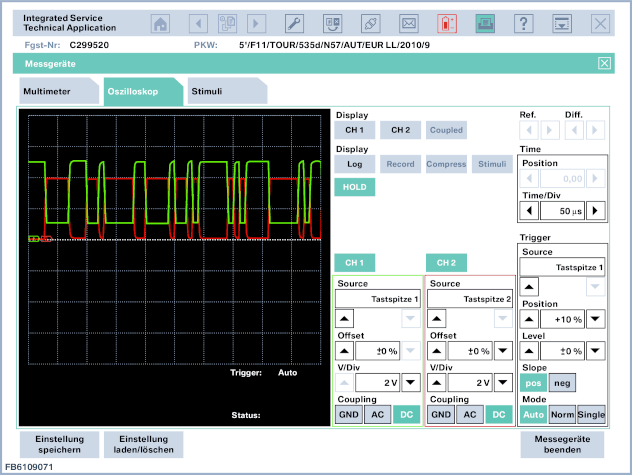Click Trigger source down arrow
This screenshot has width=632, height=475.
(x=595, y=287)
